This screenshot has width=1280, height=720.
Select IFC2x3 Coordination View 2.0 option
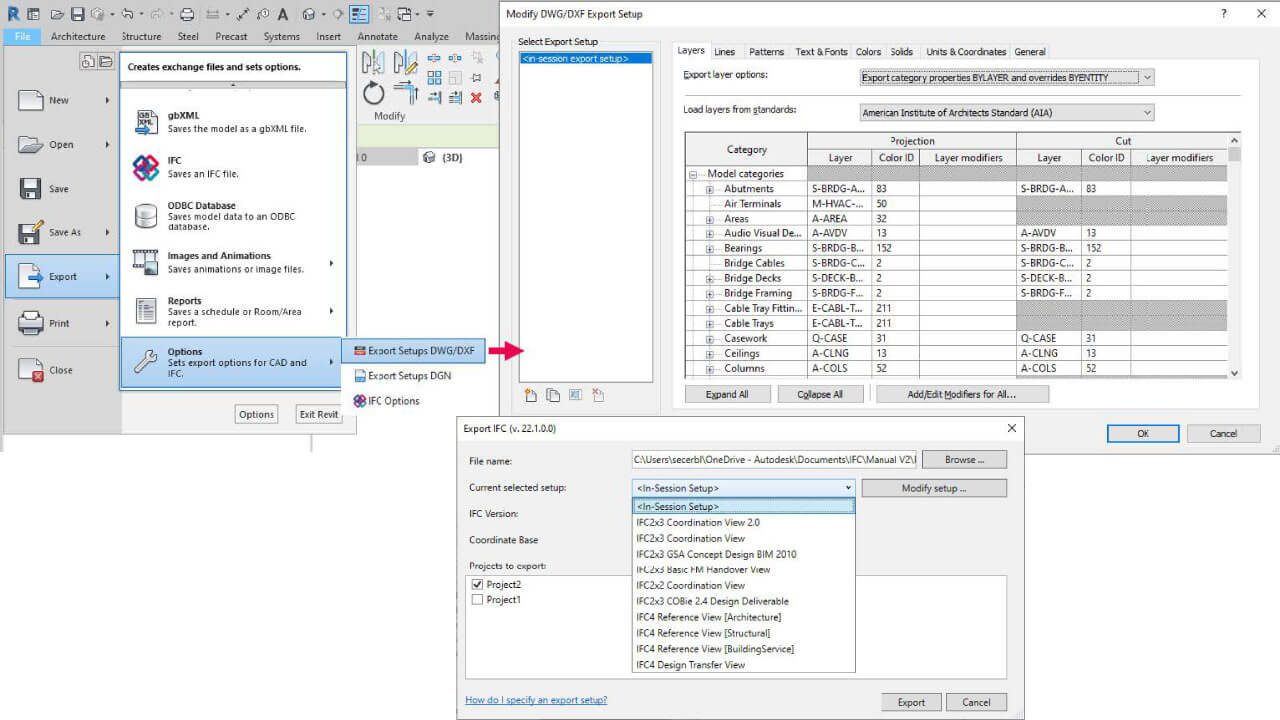coord(698,522)
